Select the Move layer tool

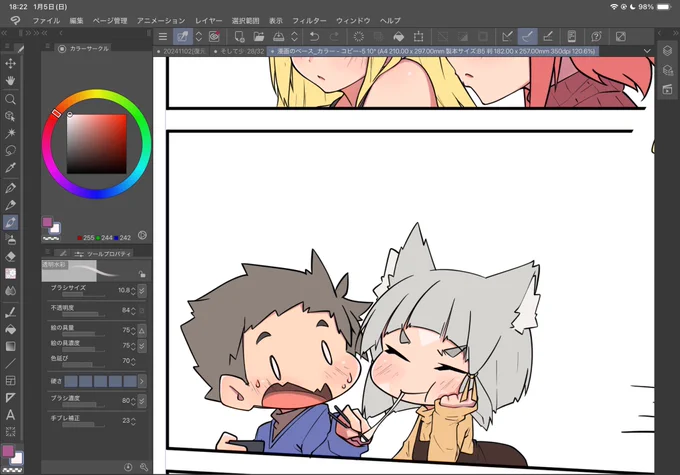[x=10, y=63]
